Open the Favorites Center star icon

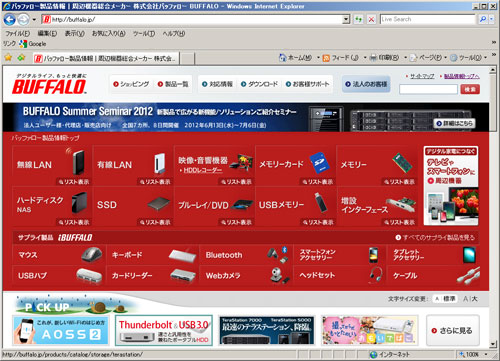point(8,58)
